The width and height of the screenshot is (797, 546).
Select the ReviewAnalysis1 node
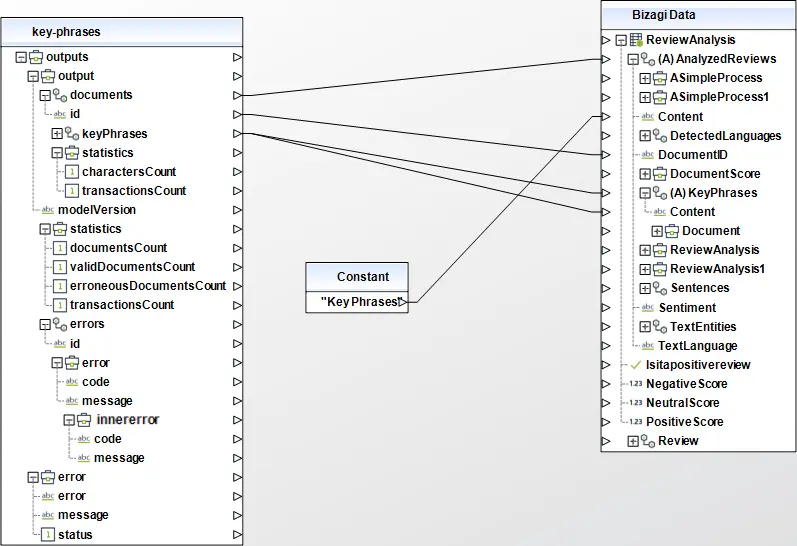717,269
